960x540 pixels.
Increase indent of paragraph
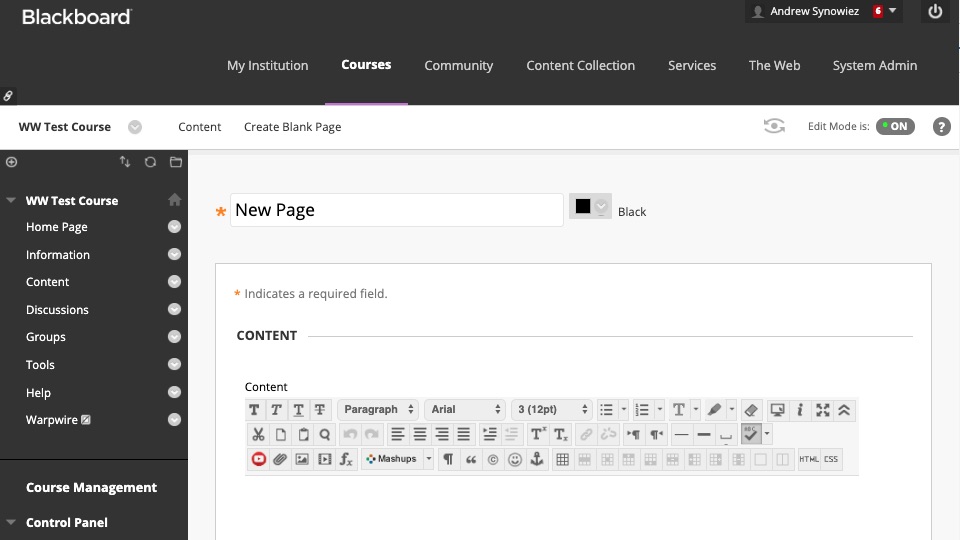coord(489,435)
